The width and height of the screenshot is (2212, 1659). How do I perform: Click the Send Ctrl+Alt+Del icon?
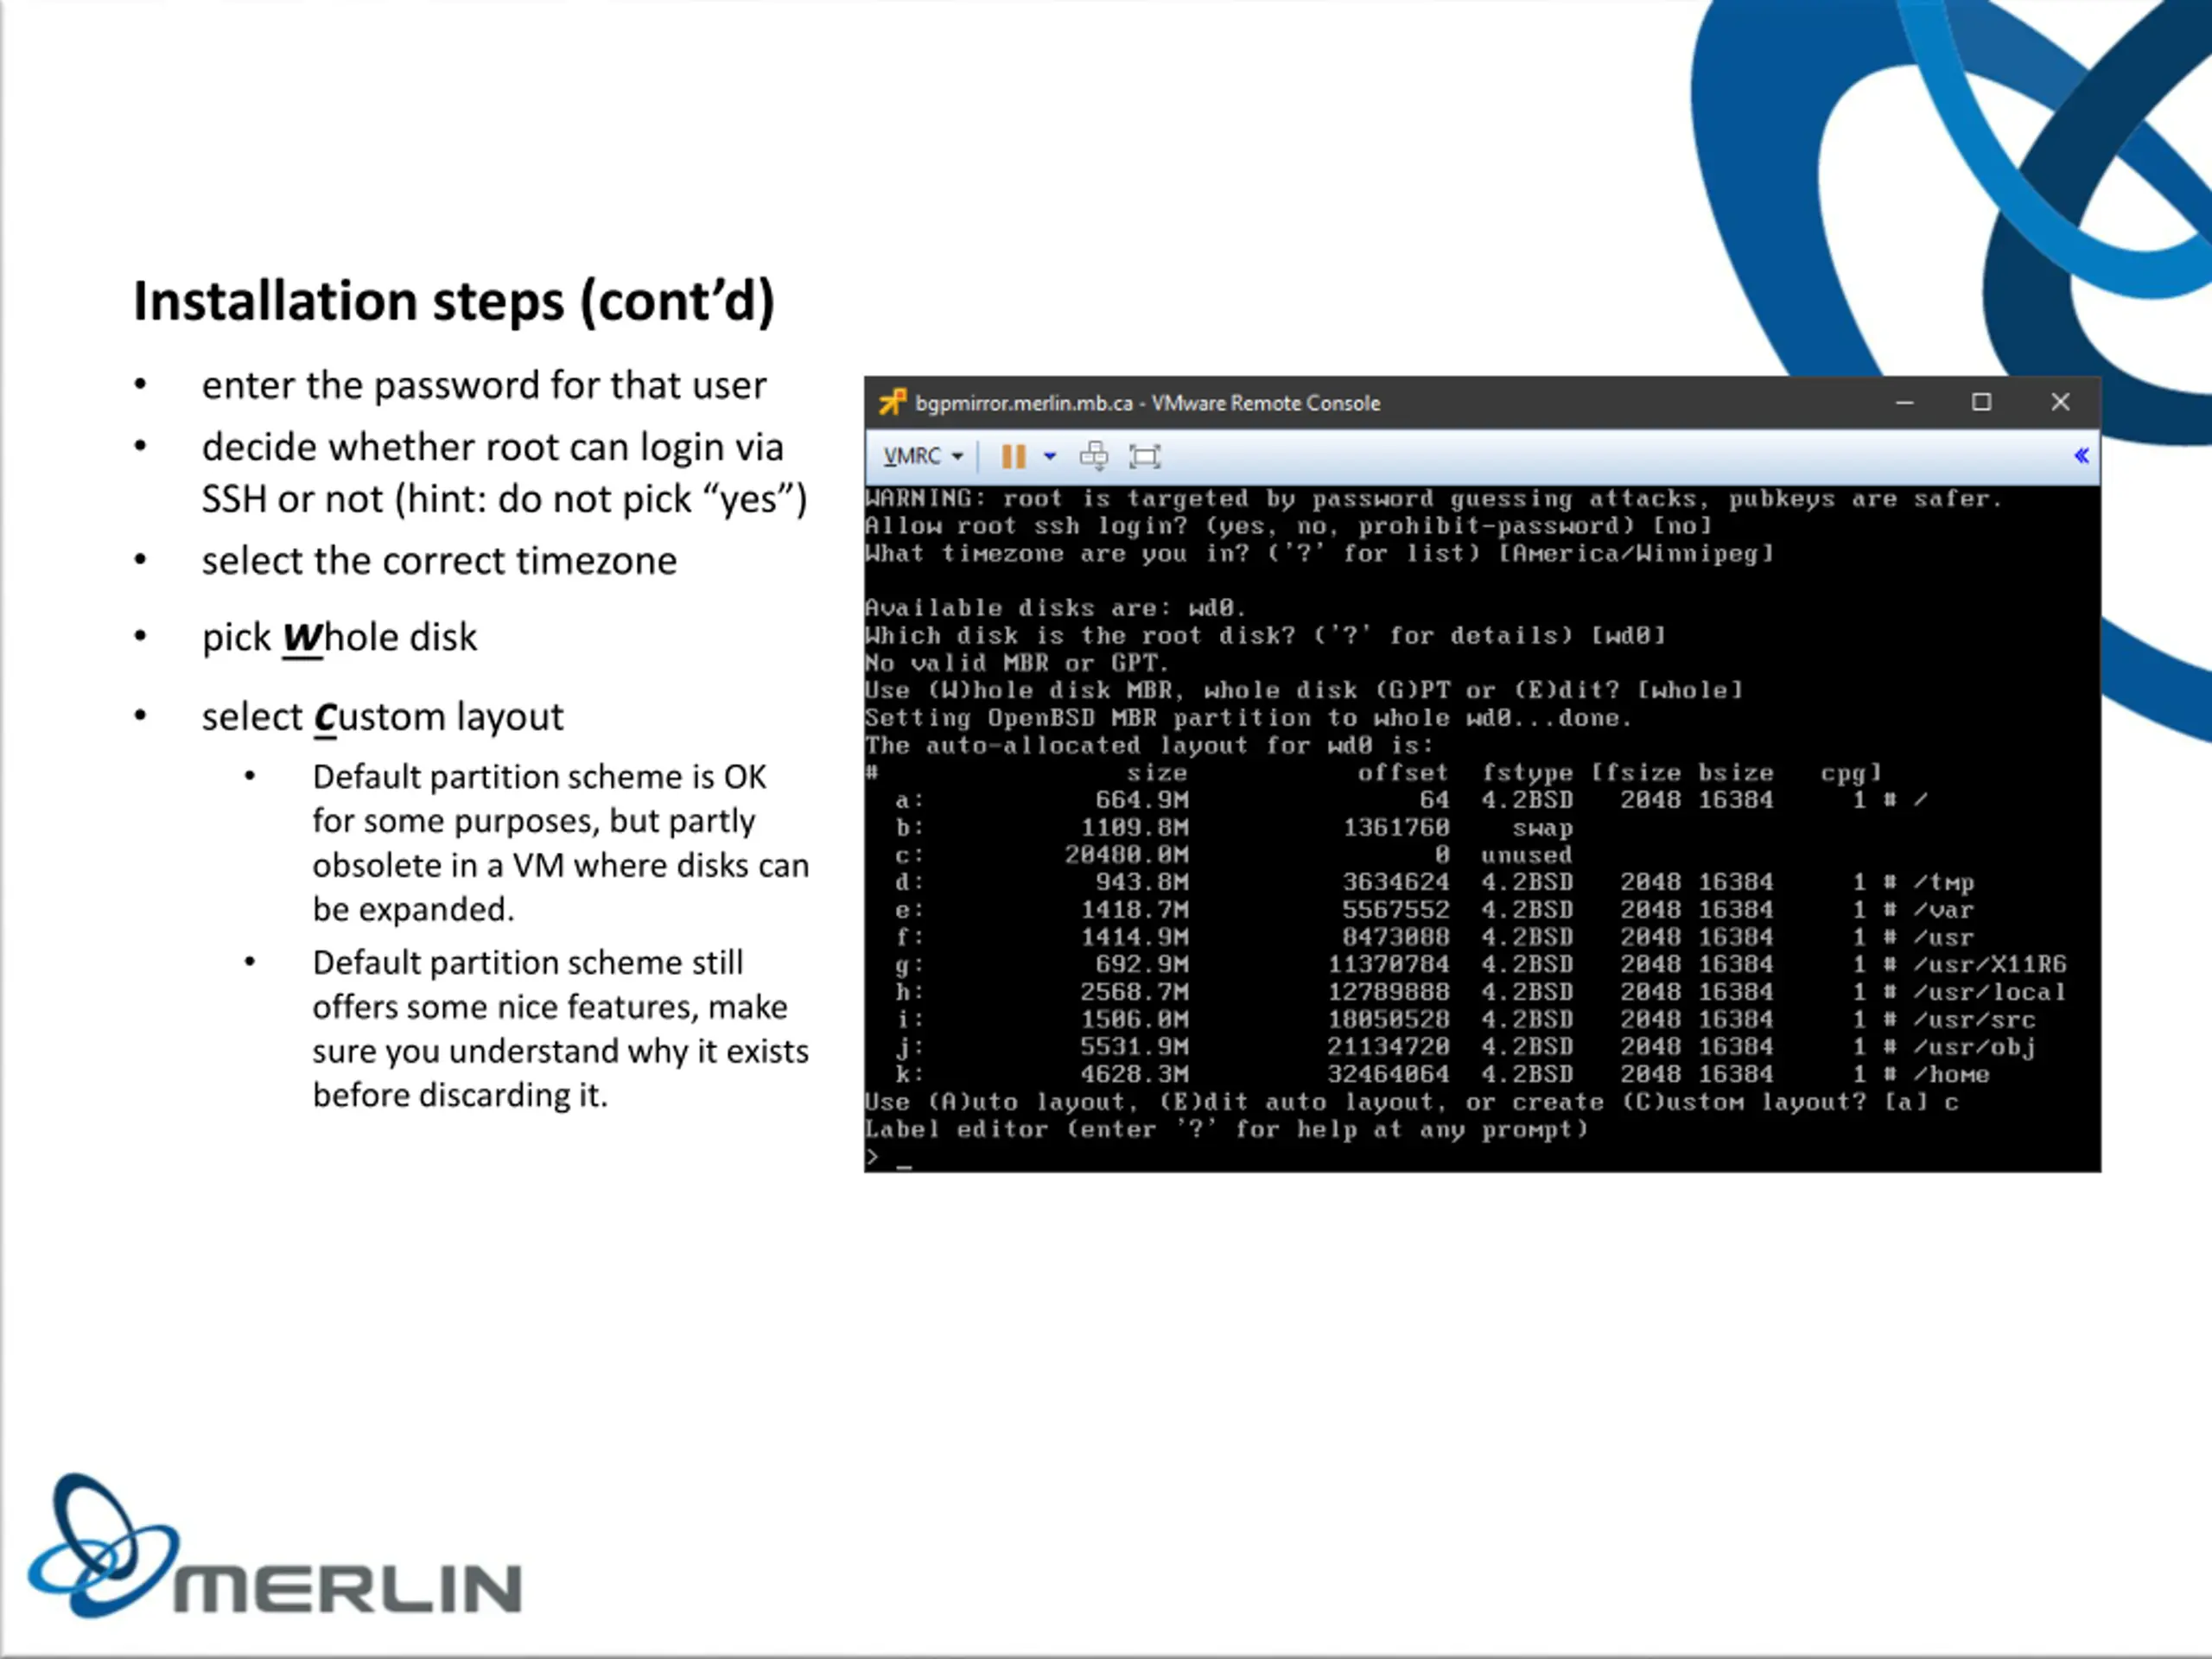click(x=1093, y=456)
